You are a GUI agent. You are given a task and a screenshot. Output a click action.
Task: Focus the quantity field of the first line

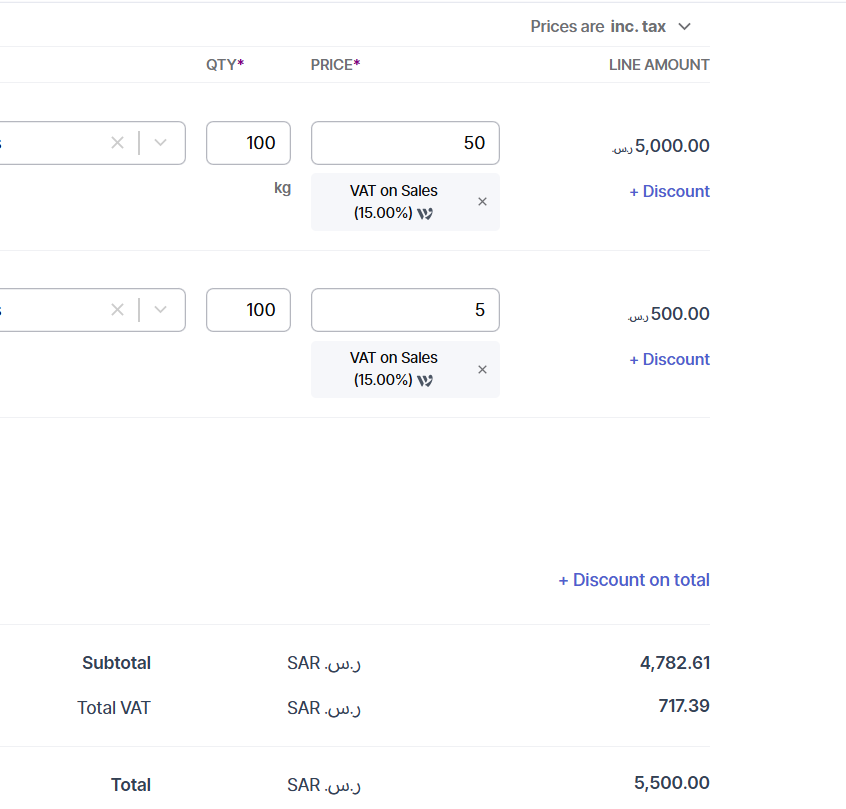coord(248,143)
